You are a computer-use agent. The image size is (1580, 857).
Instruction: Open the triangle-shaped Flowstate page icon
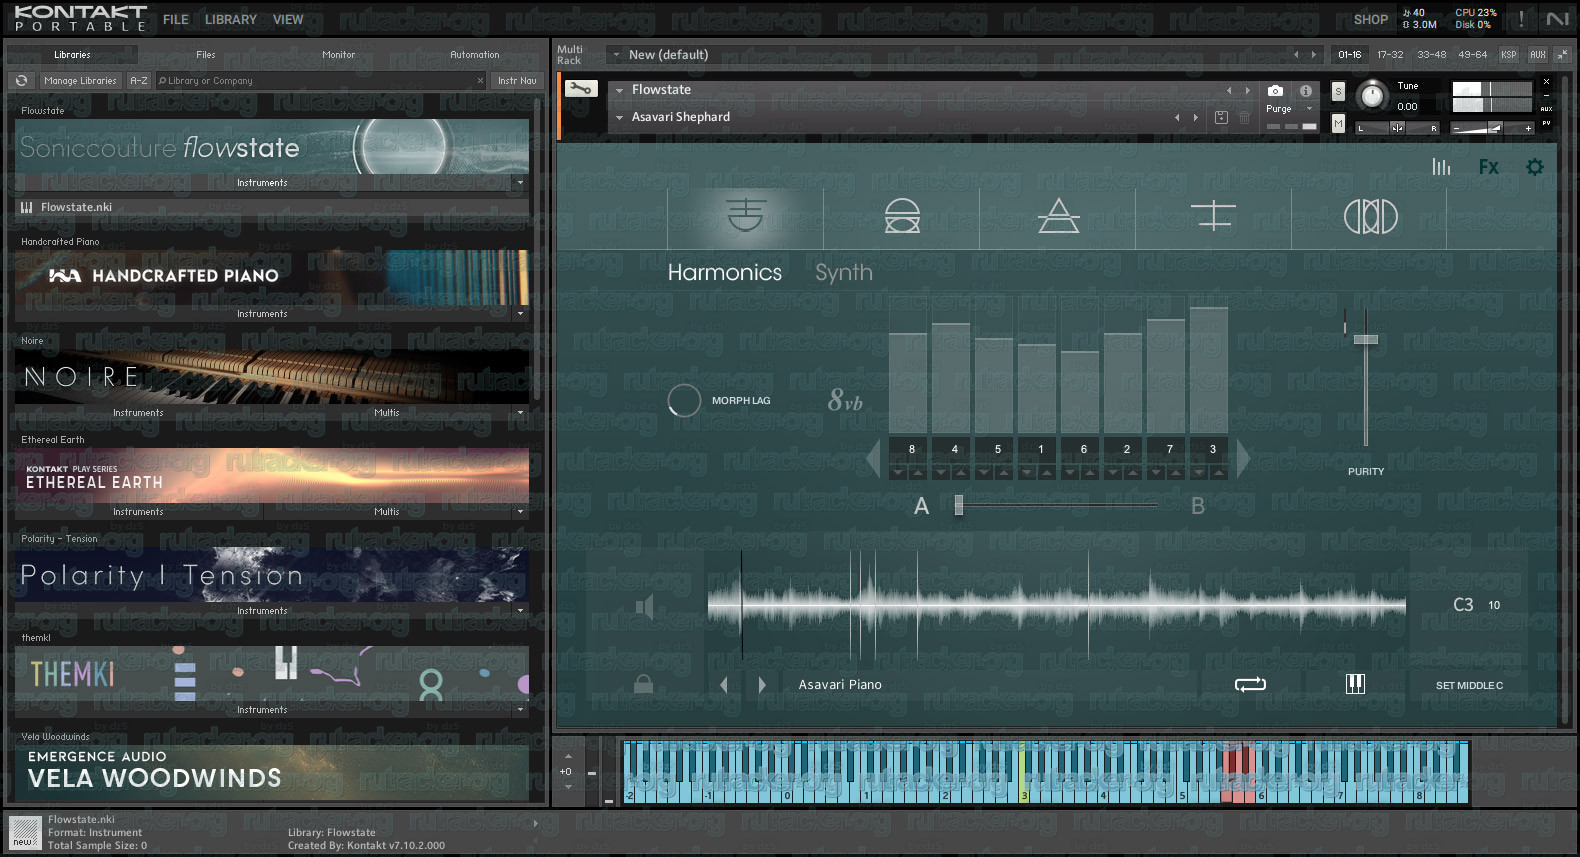point(1058,215)
